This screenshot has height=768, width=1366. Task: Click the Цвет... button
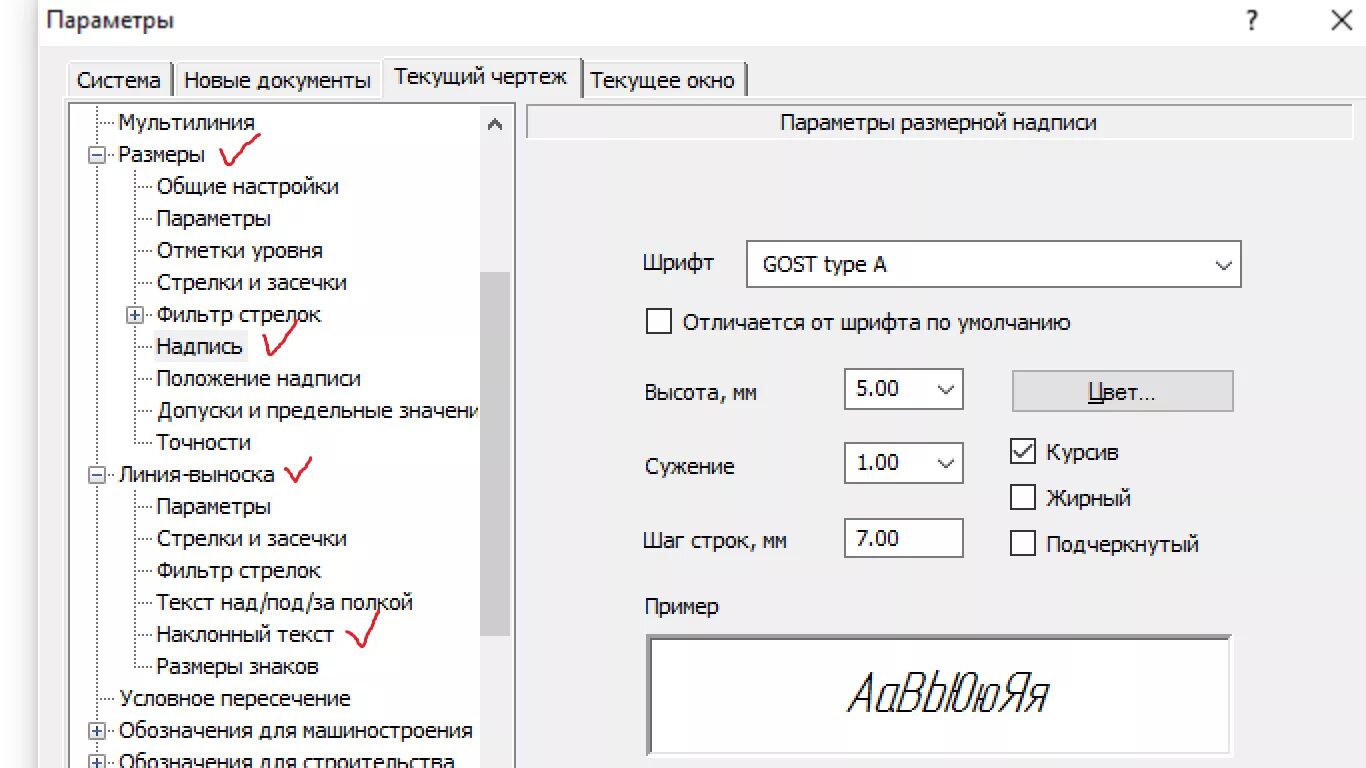coord(1122,391)
